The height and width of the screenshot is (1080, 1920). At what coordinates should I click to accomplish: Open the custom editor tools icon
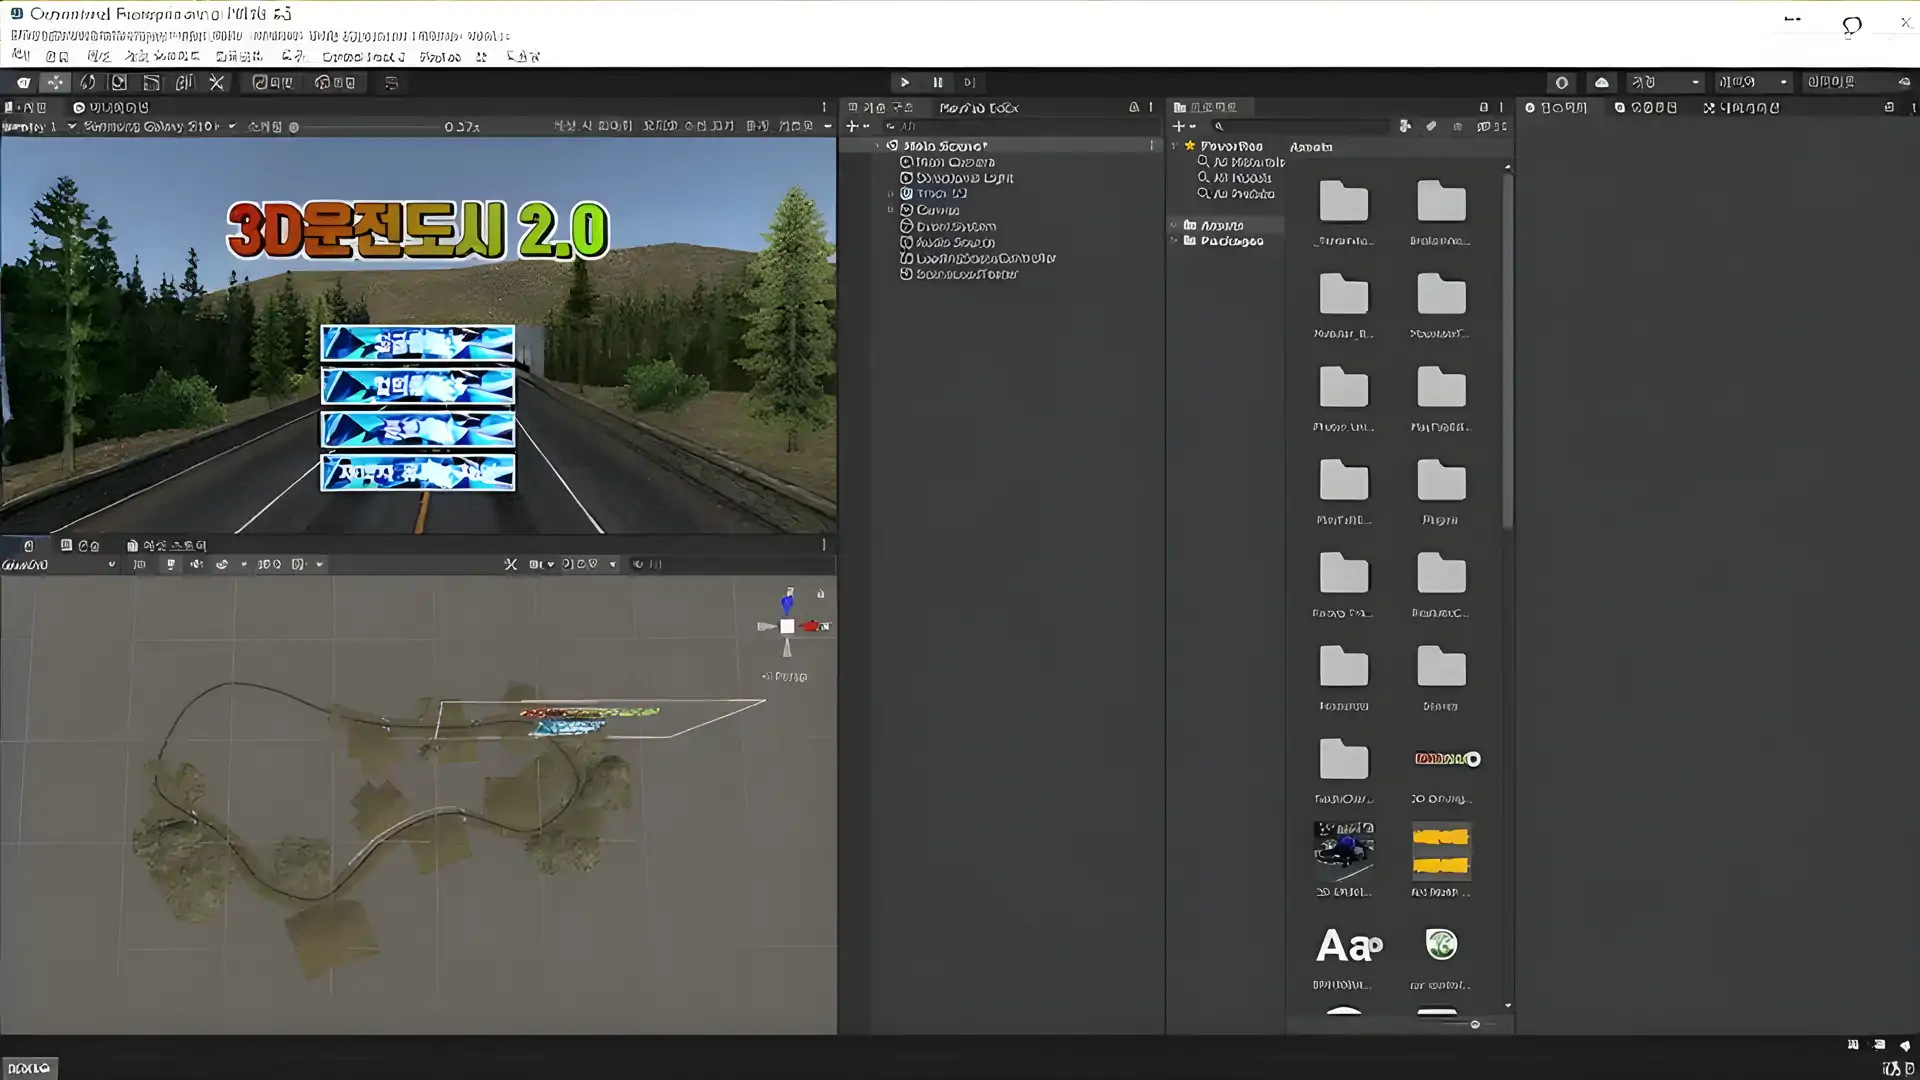[216, 82]
